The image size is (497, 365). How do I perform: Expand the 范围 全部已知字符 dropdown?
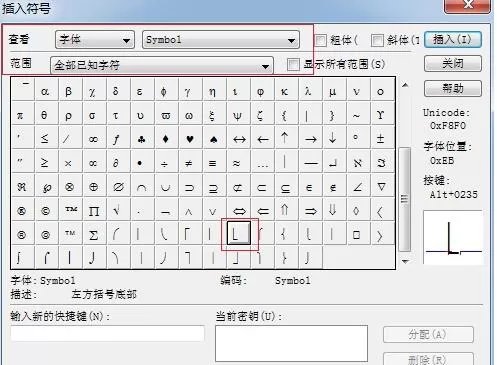[162, 65]
